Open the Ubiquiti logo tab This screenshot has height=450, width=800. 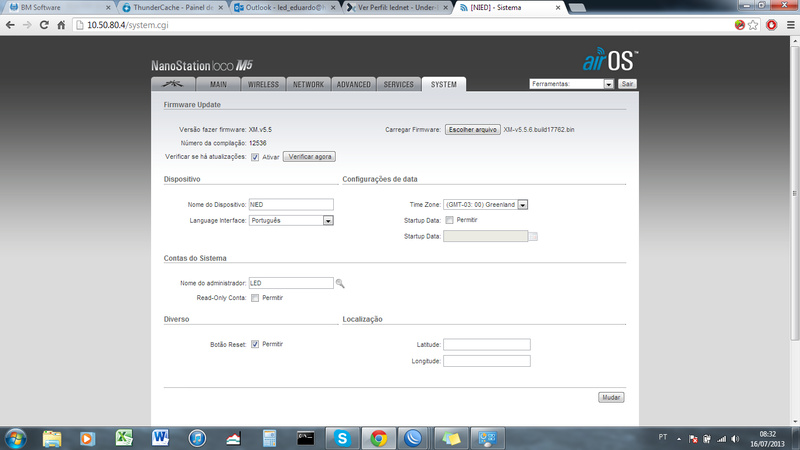pos(173,84)
